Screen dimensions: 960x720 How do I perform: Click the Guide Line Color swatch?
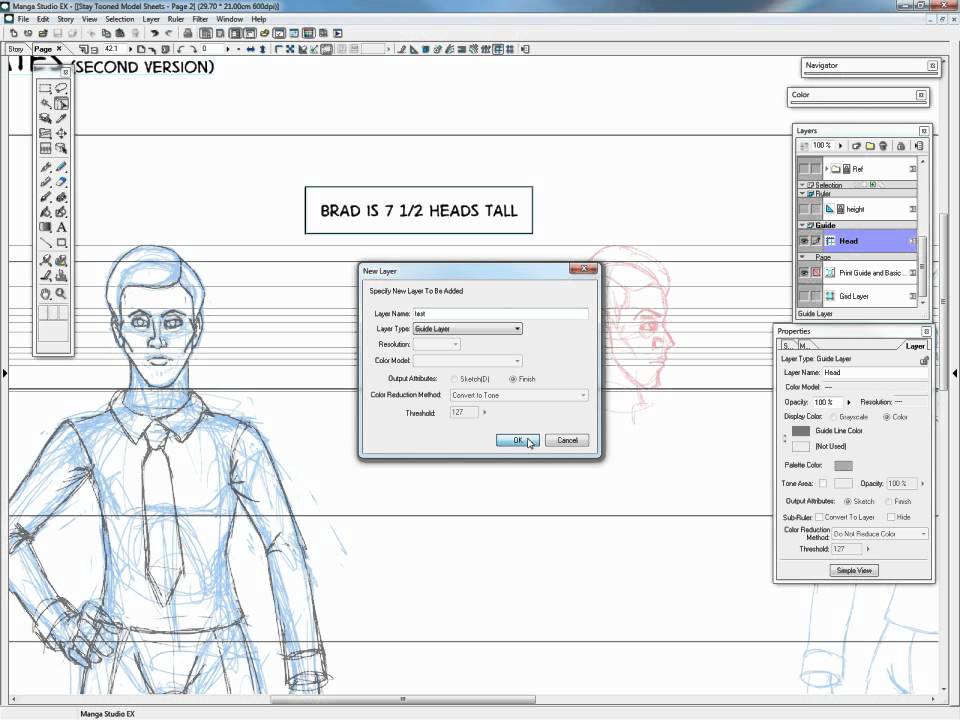801,431
